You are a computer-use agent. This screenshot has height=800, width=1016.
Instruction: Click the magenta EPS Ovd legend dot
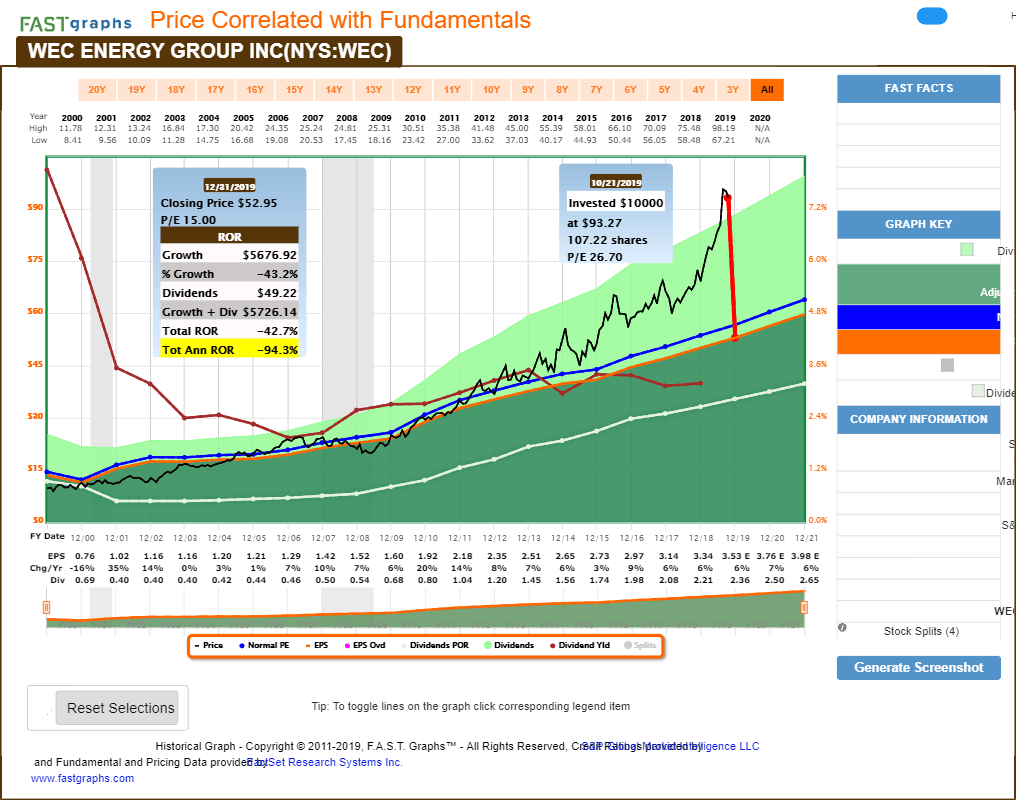click(x=346, y=645)
